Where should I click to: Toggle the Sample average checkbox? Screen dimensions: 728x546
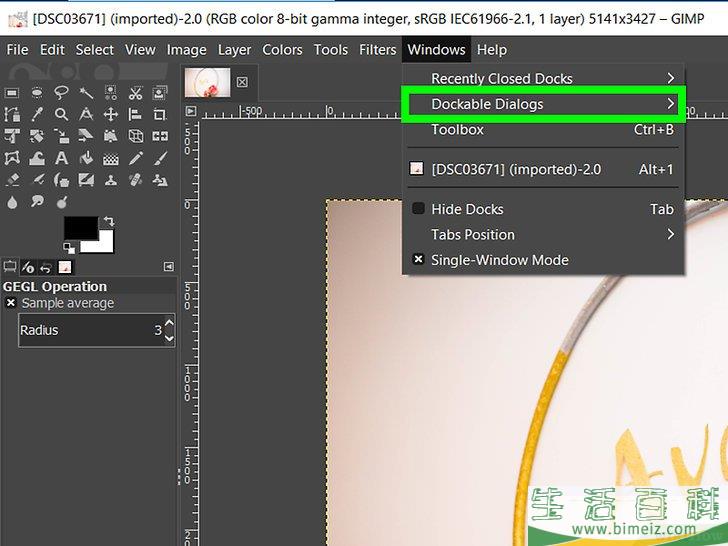11,303
